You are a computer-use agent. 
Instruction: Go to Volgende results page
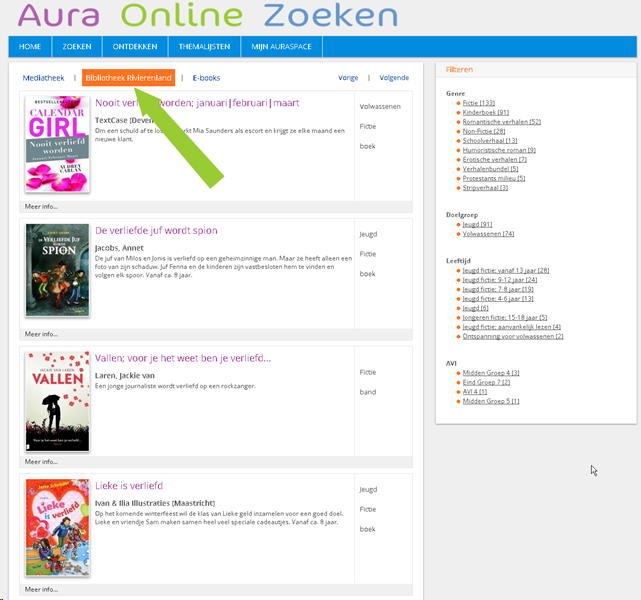coord(393,77)
